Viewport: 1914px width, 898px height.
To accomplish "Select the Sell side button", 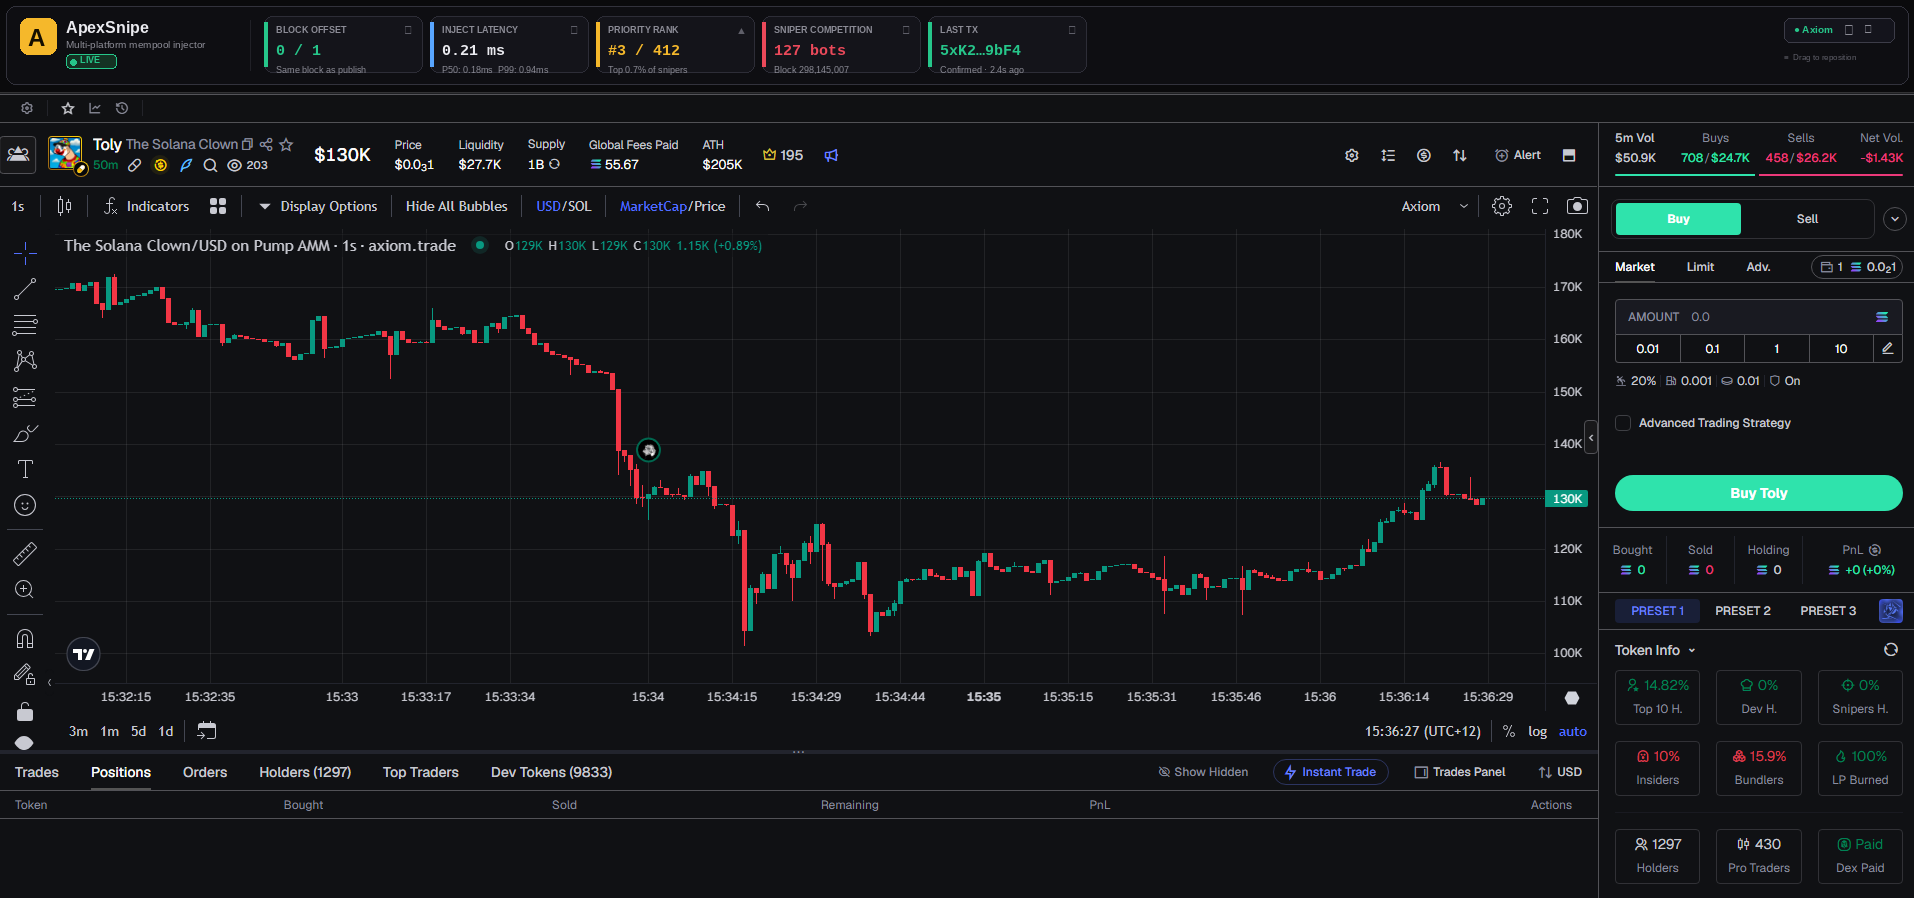I will coord(1807,219).
